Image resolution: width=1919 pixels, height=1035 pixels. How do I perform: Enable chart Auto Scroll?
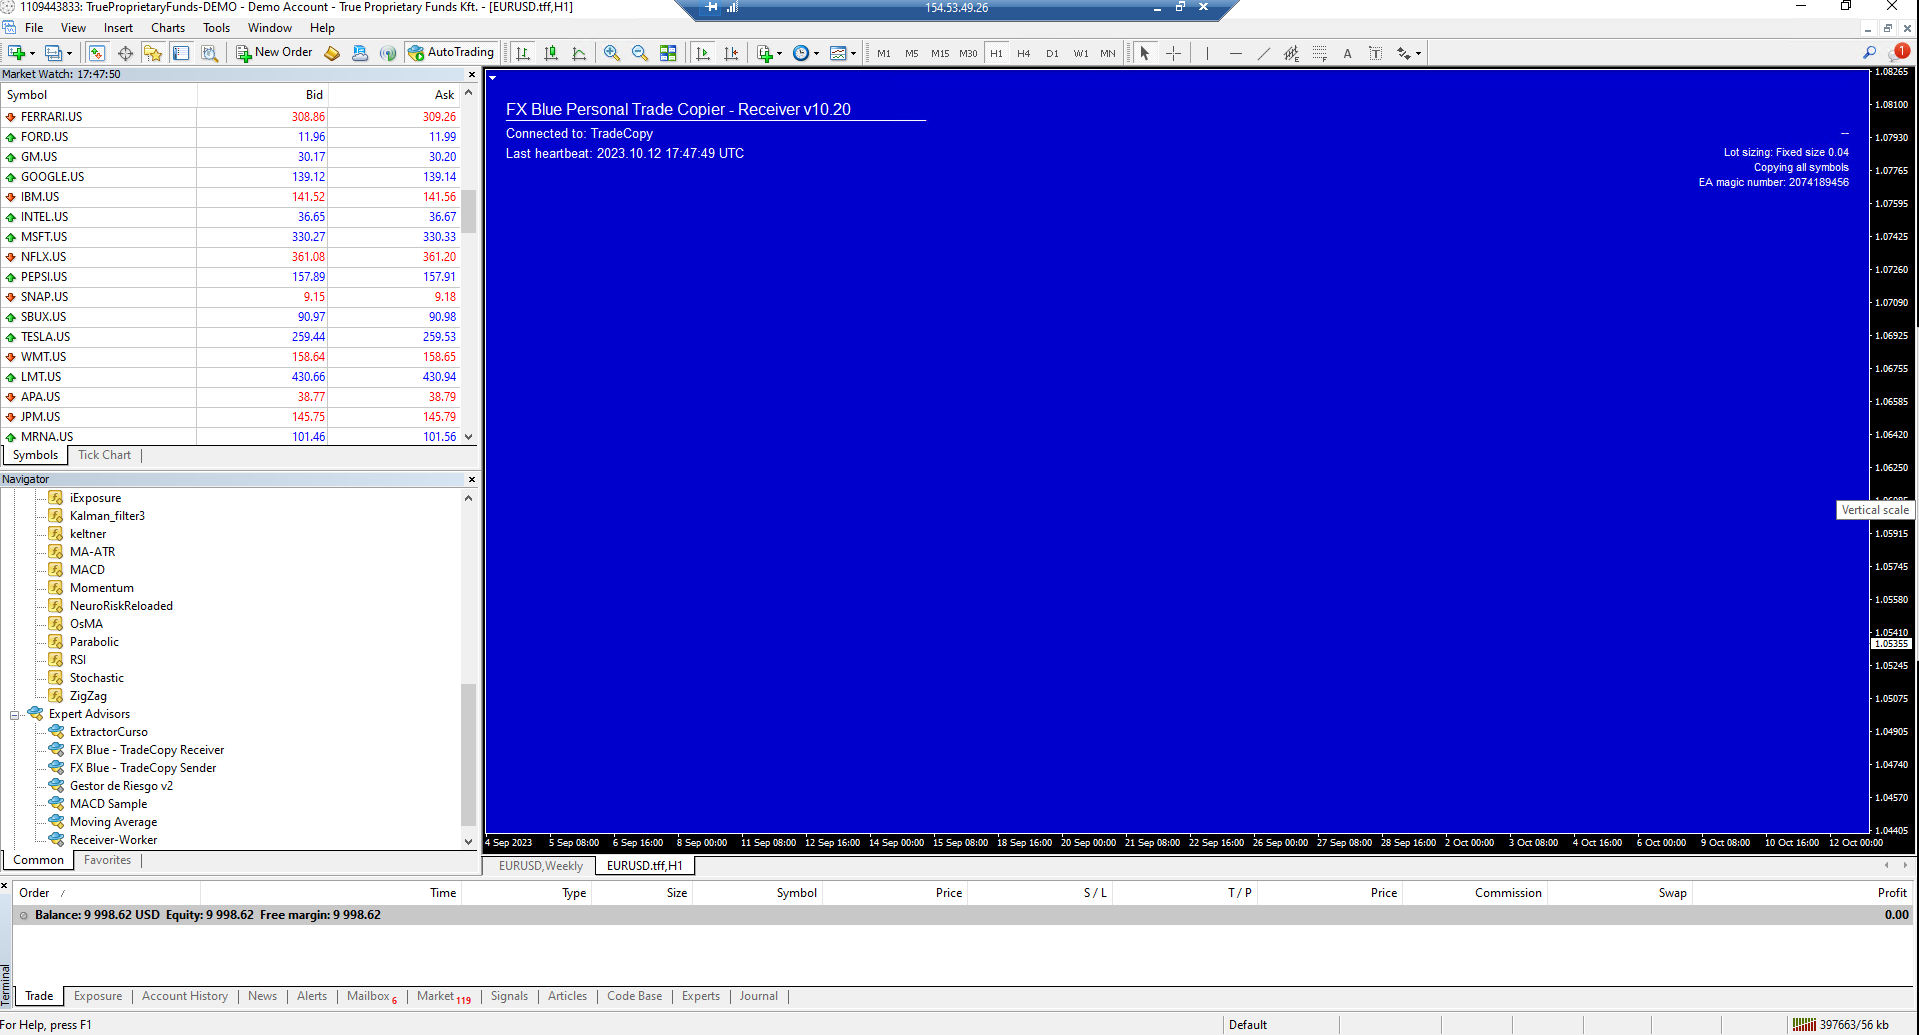point(704,53)
